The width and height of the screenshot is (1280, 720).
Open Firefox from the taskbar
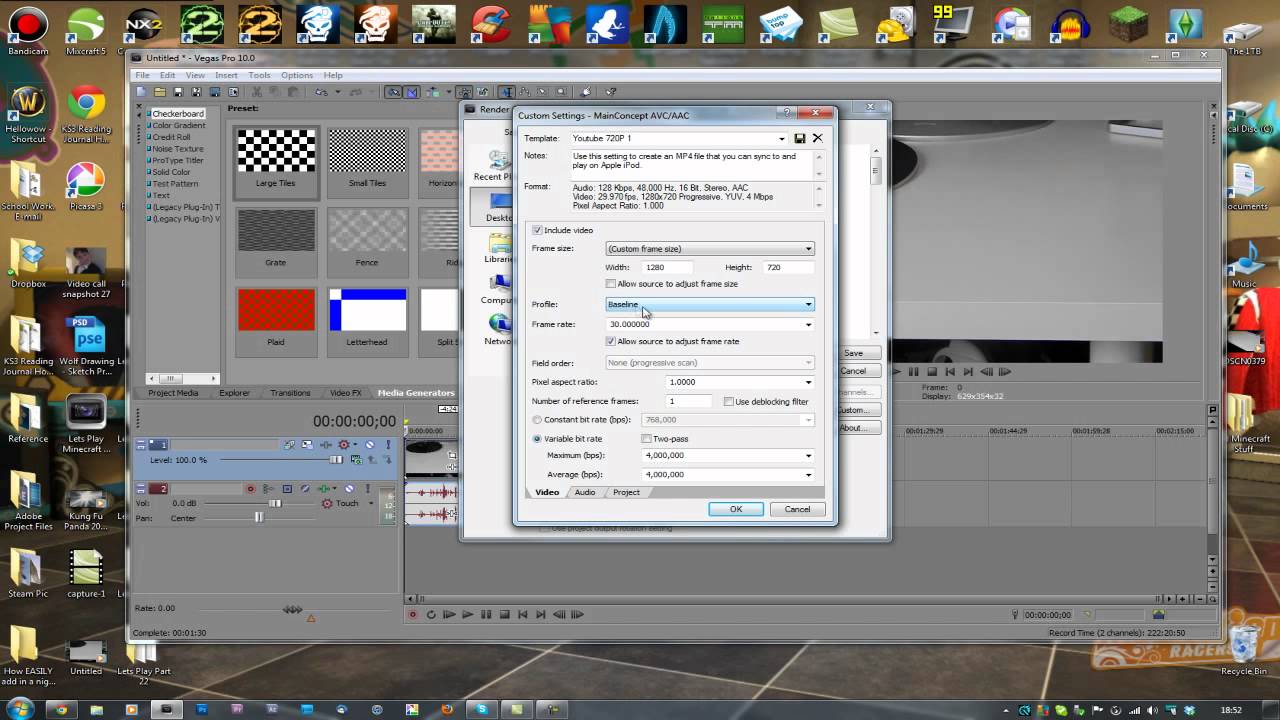tap(447, 709)
